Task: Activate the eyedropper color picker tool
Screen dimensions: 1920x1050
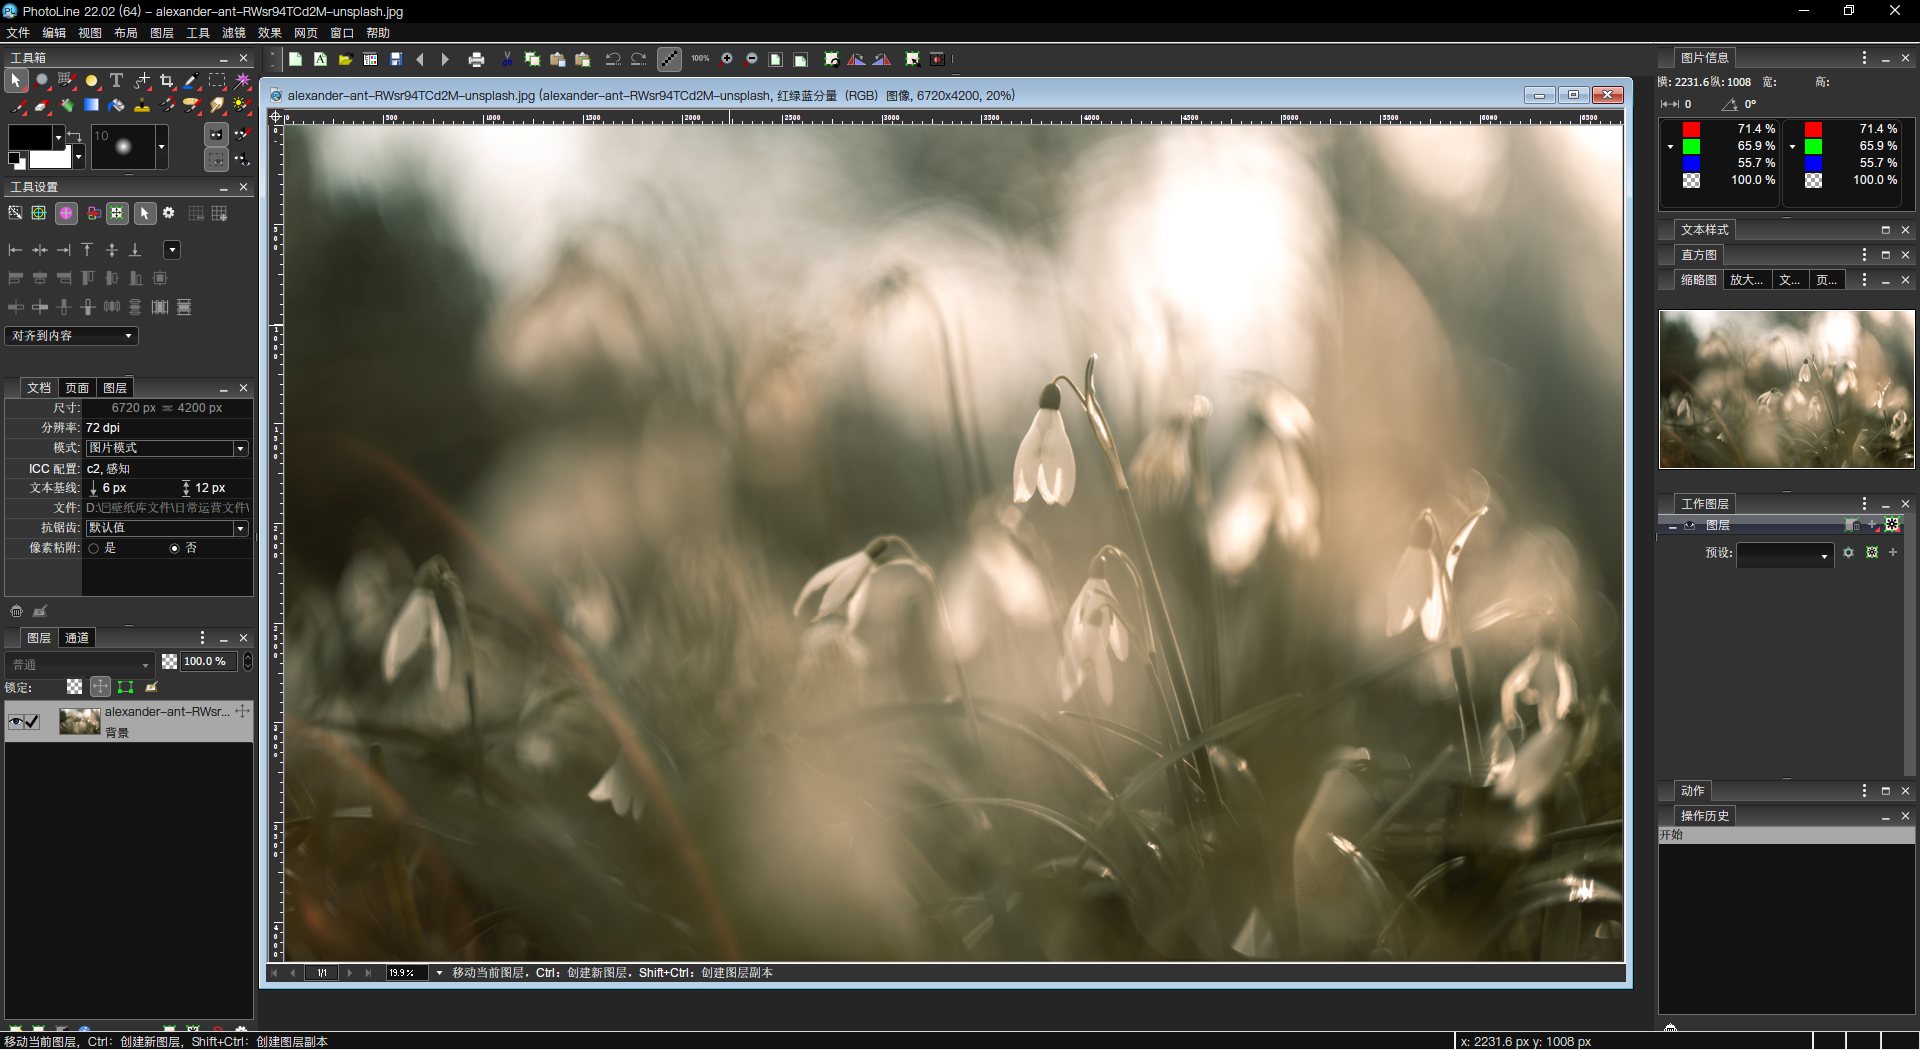Action: click(x=190, y=81)
